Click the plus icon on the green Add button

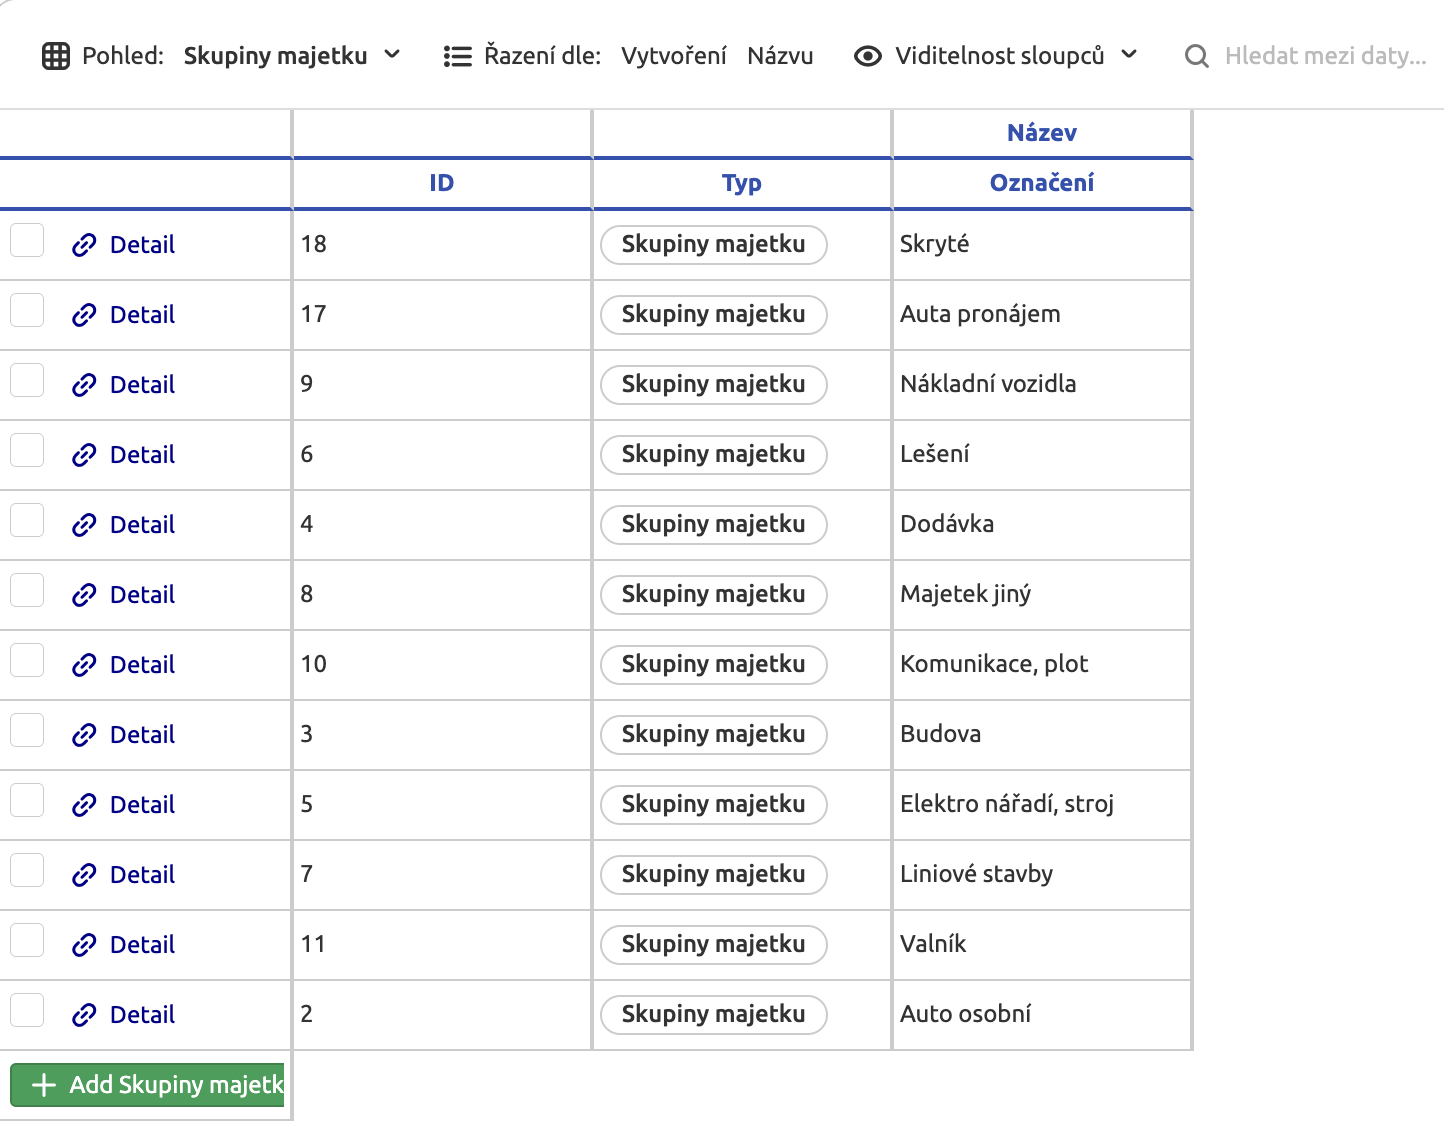click(41, 1084)
